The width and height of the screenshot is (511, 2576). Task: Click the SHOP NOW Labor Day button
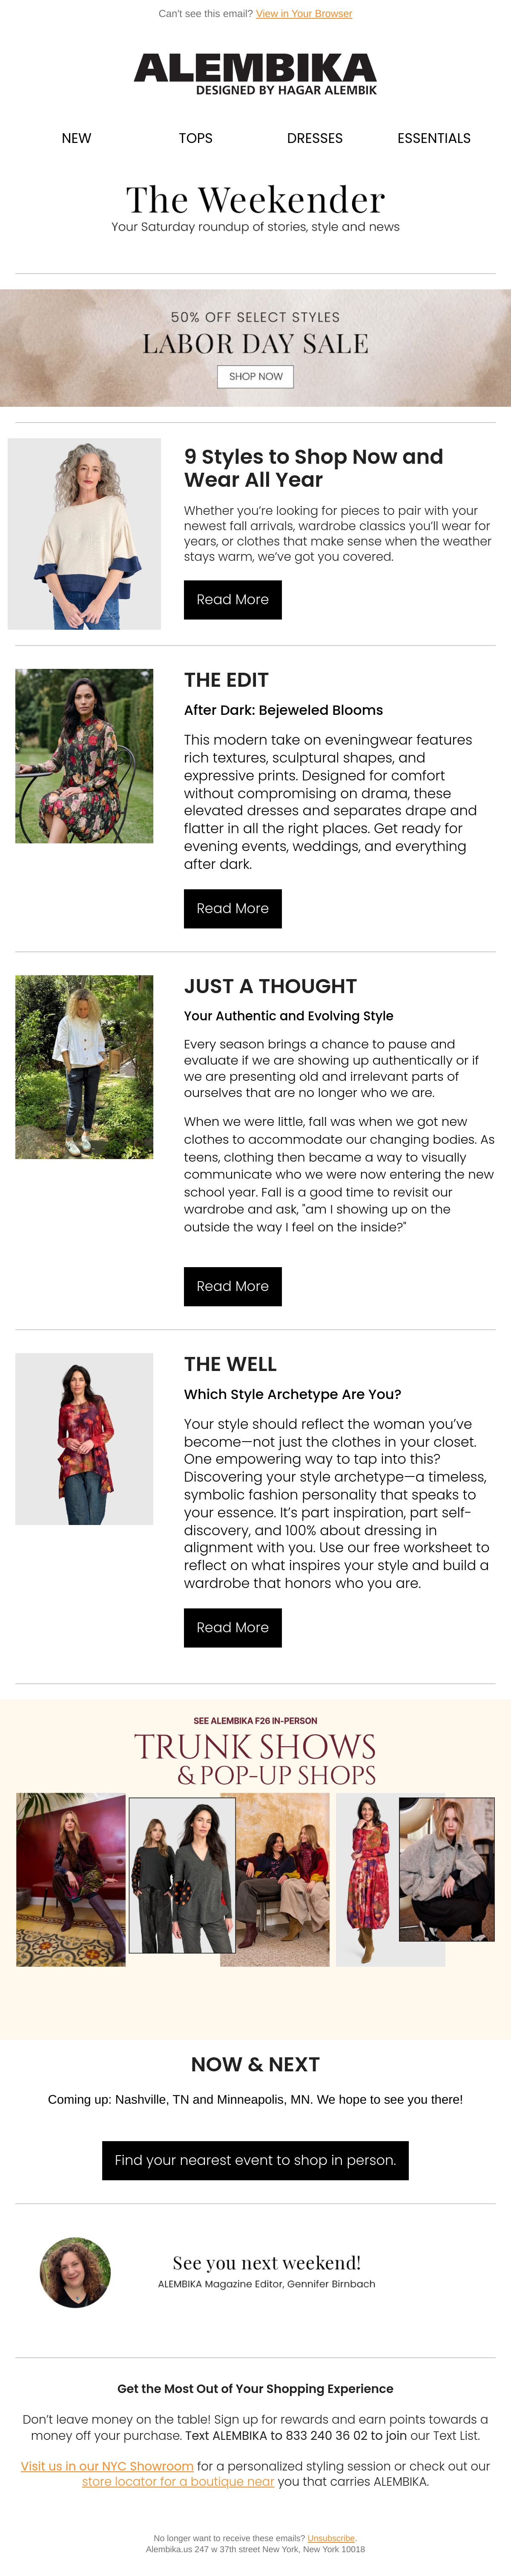pos(256,376)
